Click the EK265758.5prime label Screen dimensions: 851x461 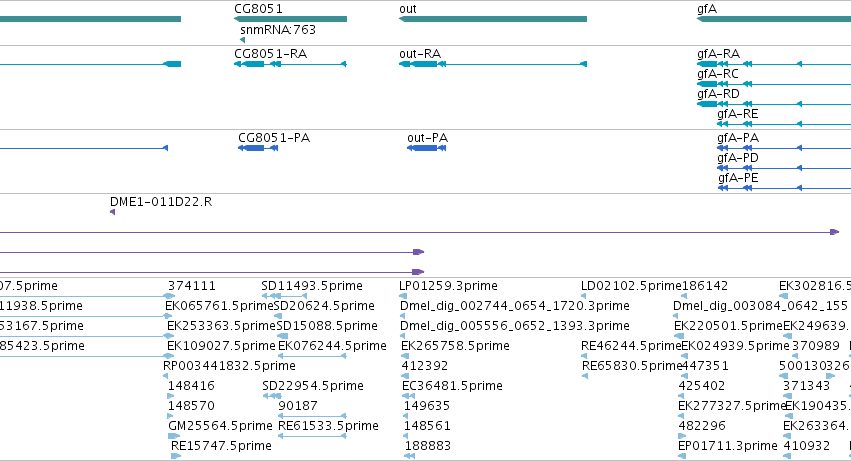[x=455, y=346]
